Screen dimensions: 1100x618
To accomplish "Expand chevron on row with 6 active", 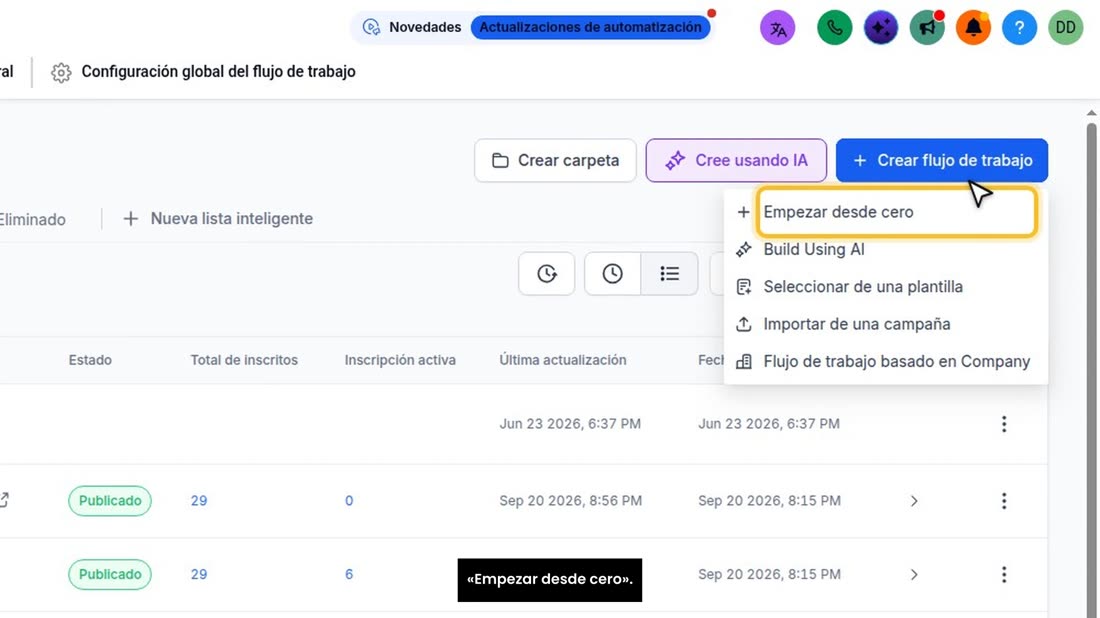I will pyautogui.click(x=914, y=575).
